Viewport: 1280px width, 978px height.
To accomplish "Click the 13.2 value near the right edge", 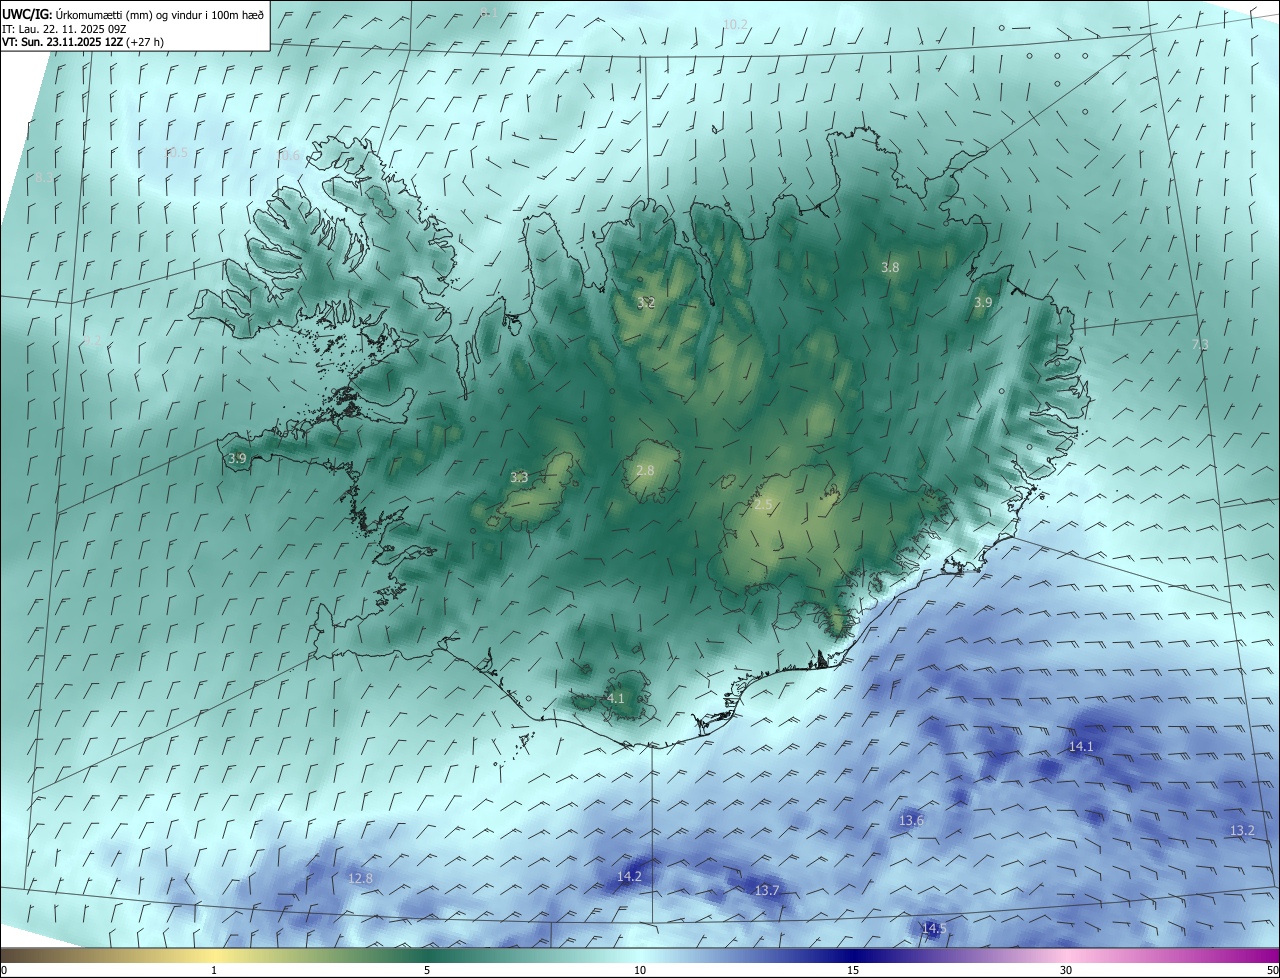I will pyautogui.click(x=1242, y=830).
